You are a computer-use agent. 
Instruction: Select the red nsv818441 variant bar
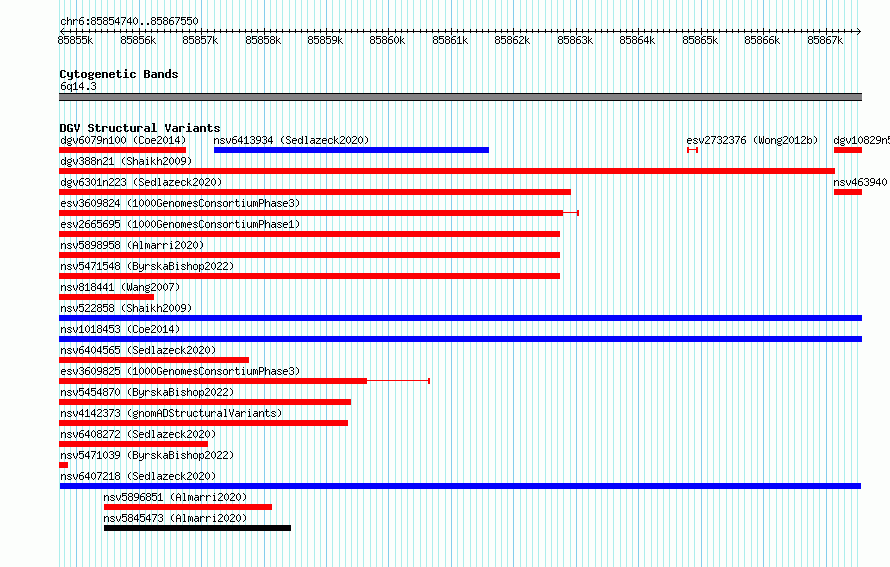pos(107,297)
